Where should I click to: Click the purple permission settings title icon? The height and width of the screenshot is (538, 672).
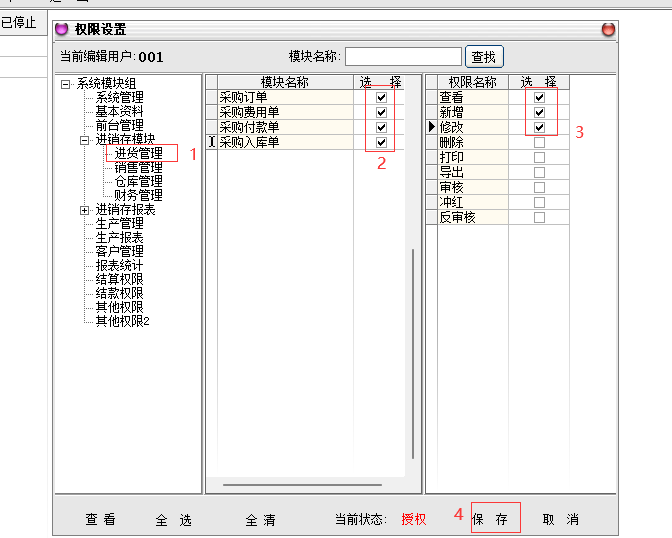tap(63, 30)
